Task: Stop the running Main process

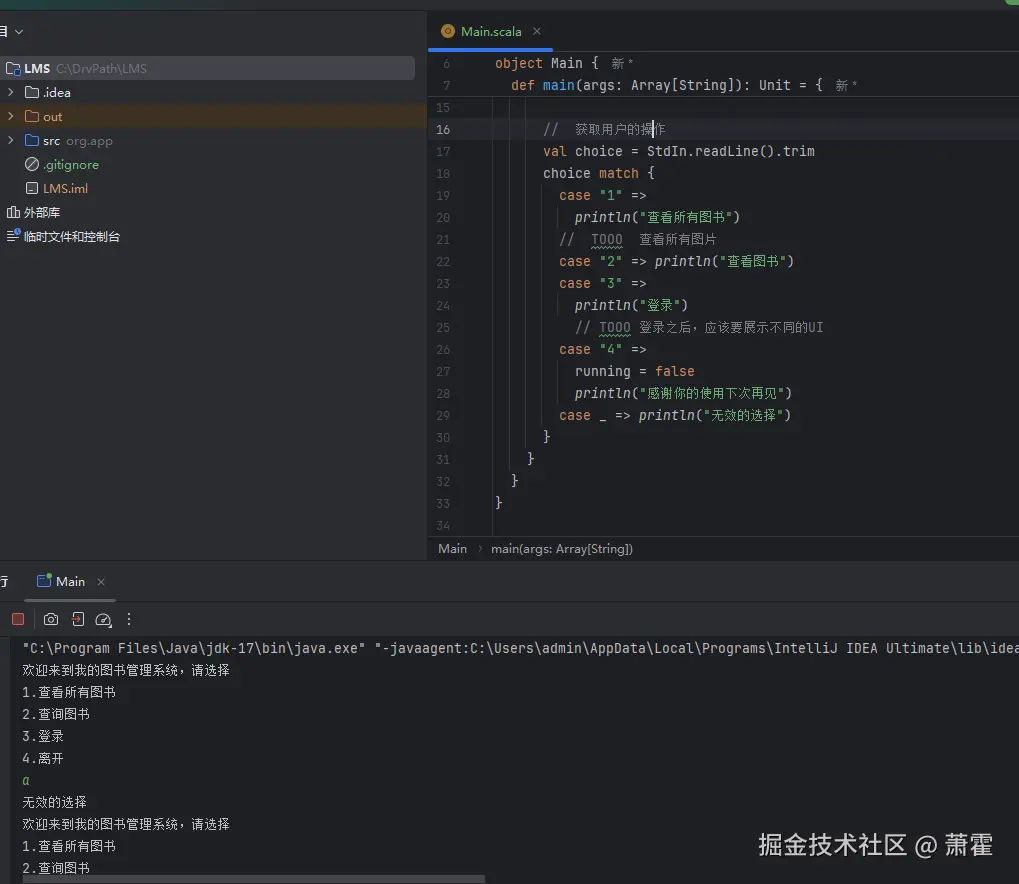Action: coord(18,619)
